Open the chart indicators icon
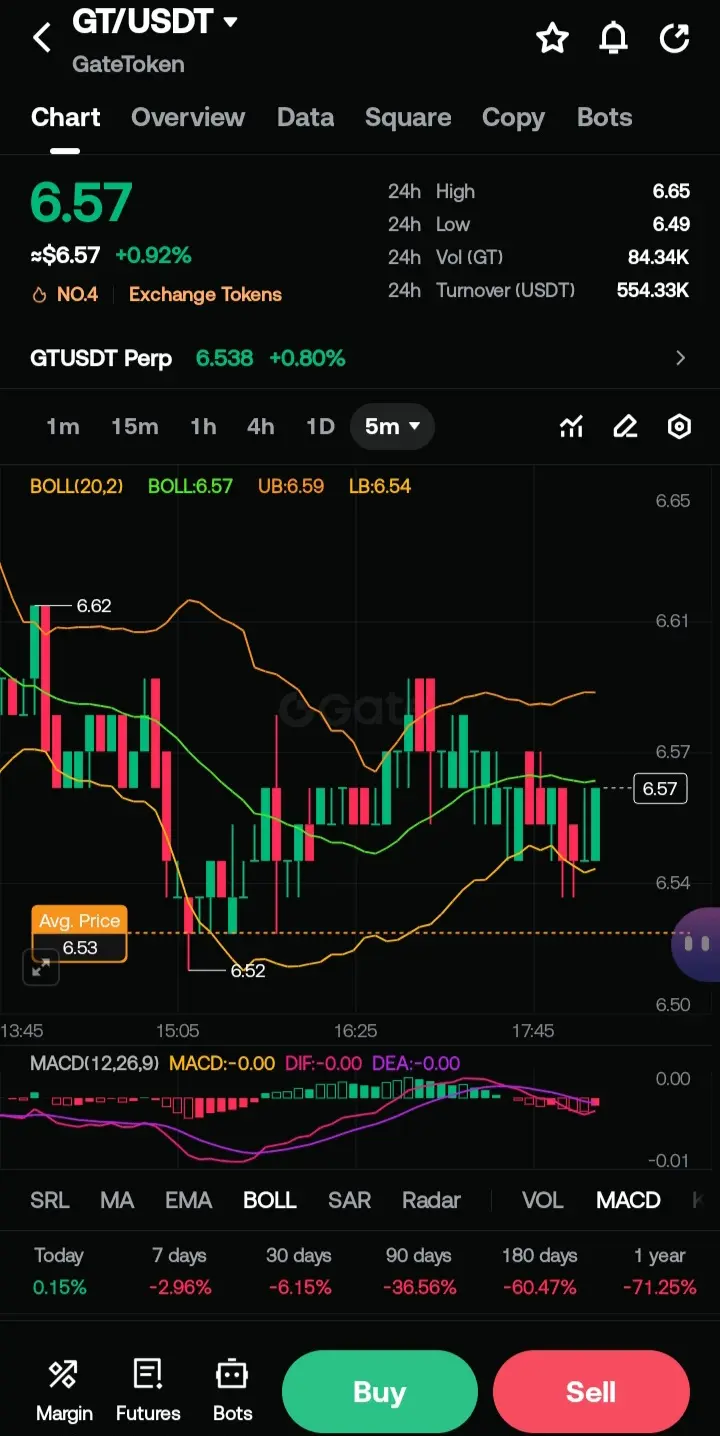The height and width of the screenshot is (1436, 720). click(x=571, y=427)
